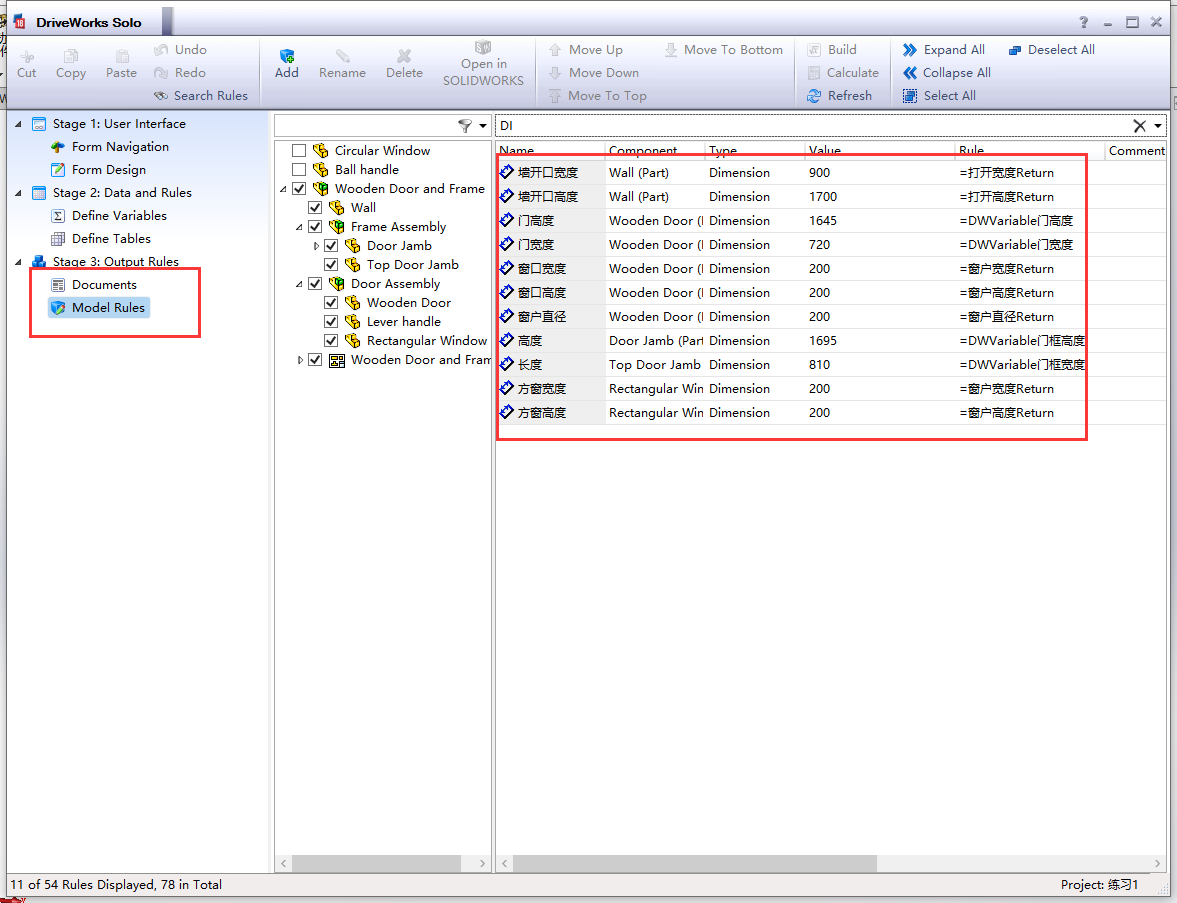1177x903 pixels.
Task: Select the 门高度 dimension rule icon
Action: pos(507,220)
